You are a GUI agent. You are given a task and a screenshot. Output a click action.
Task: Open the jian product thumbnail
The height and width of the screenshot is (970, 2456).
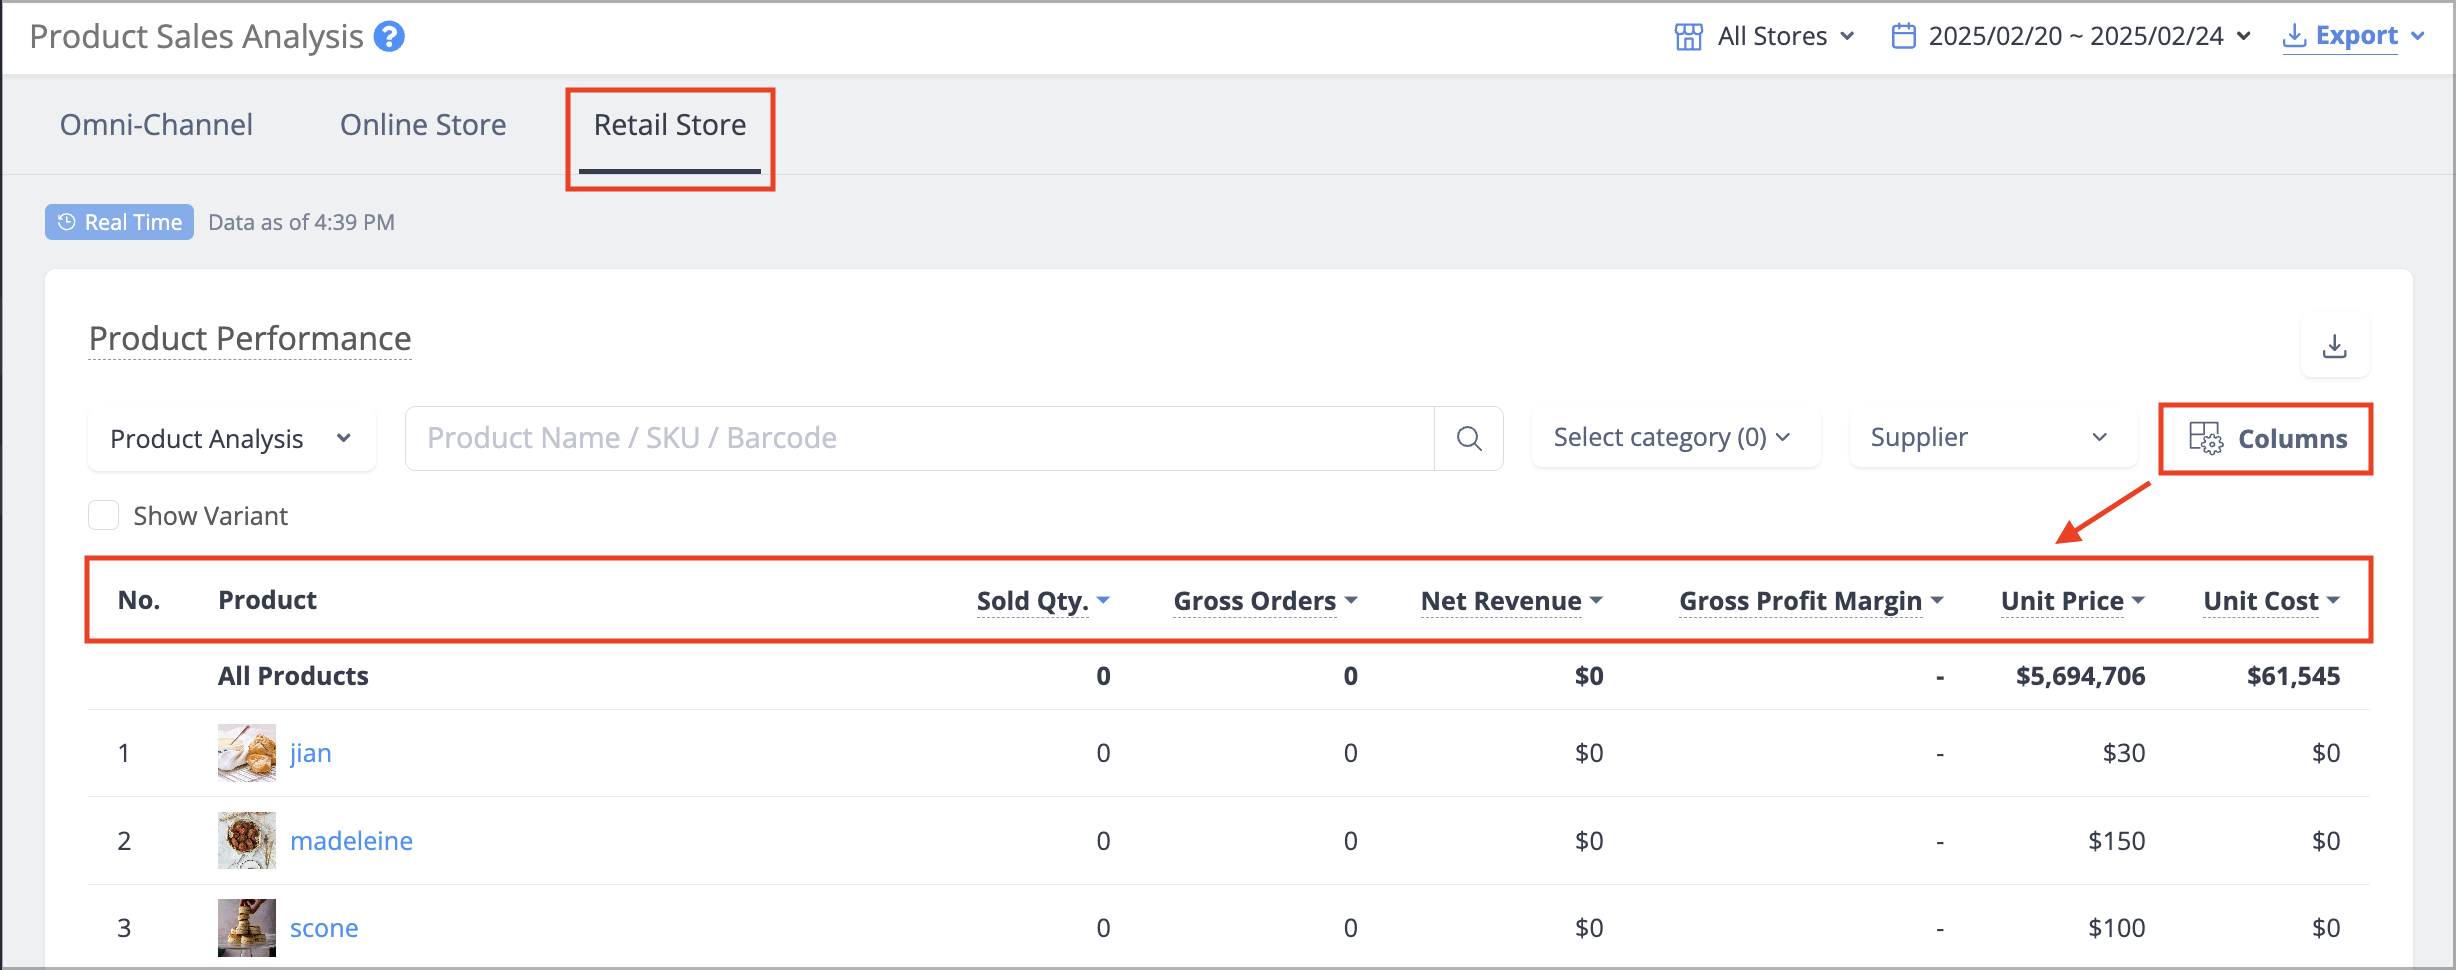click(x=247, y=753)
